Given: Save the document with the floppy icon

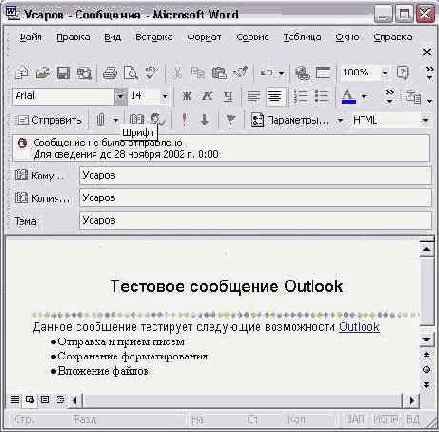Looking at the screenshot, I should pyautogui.click(x=63, y=73).
